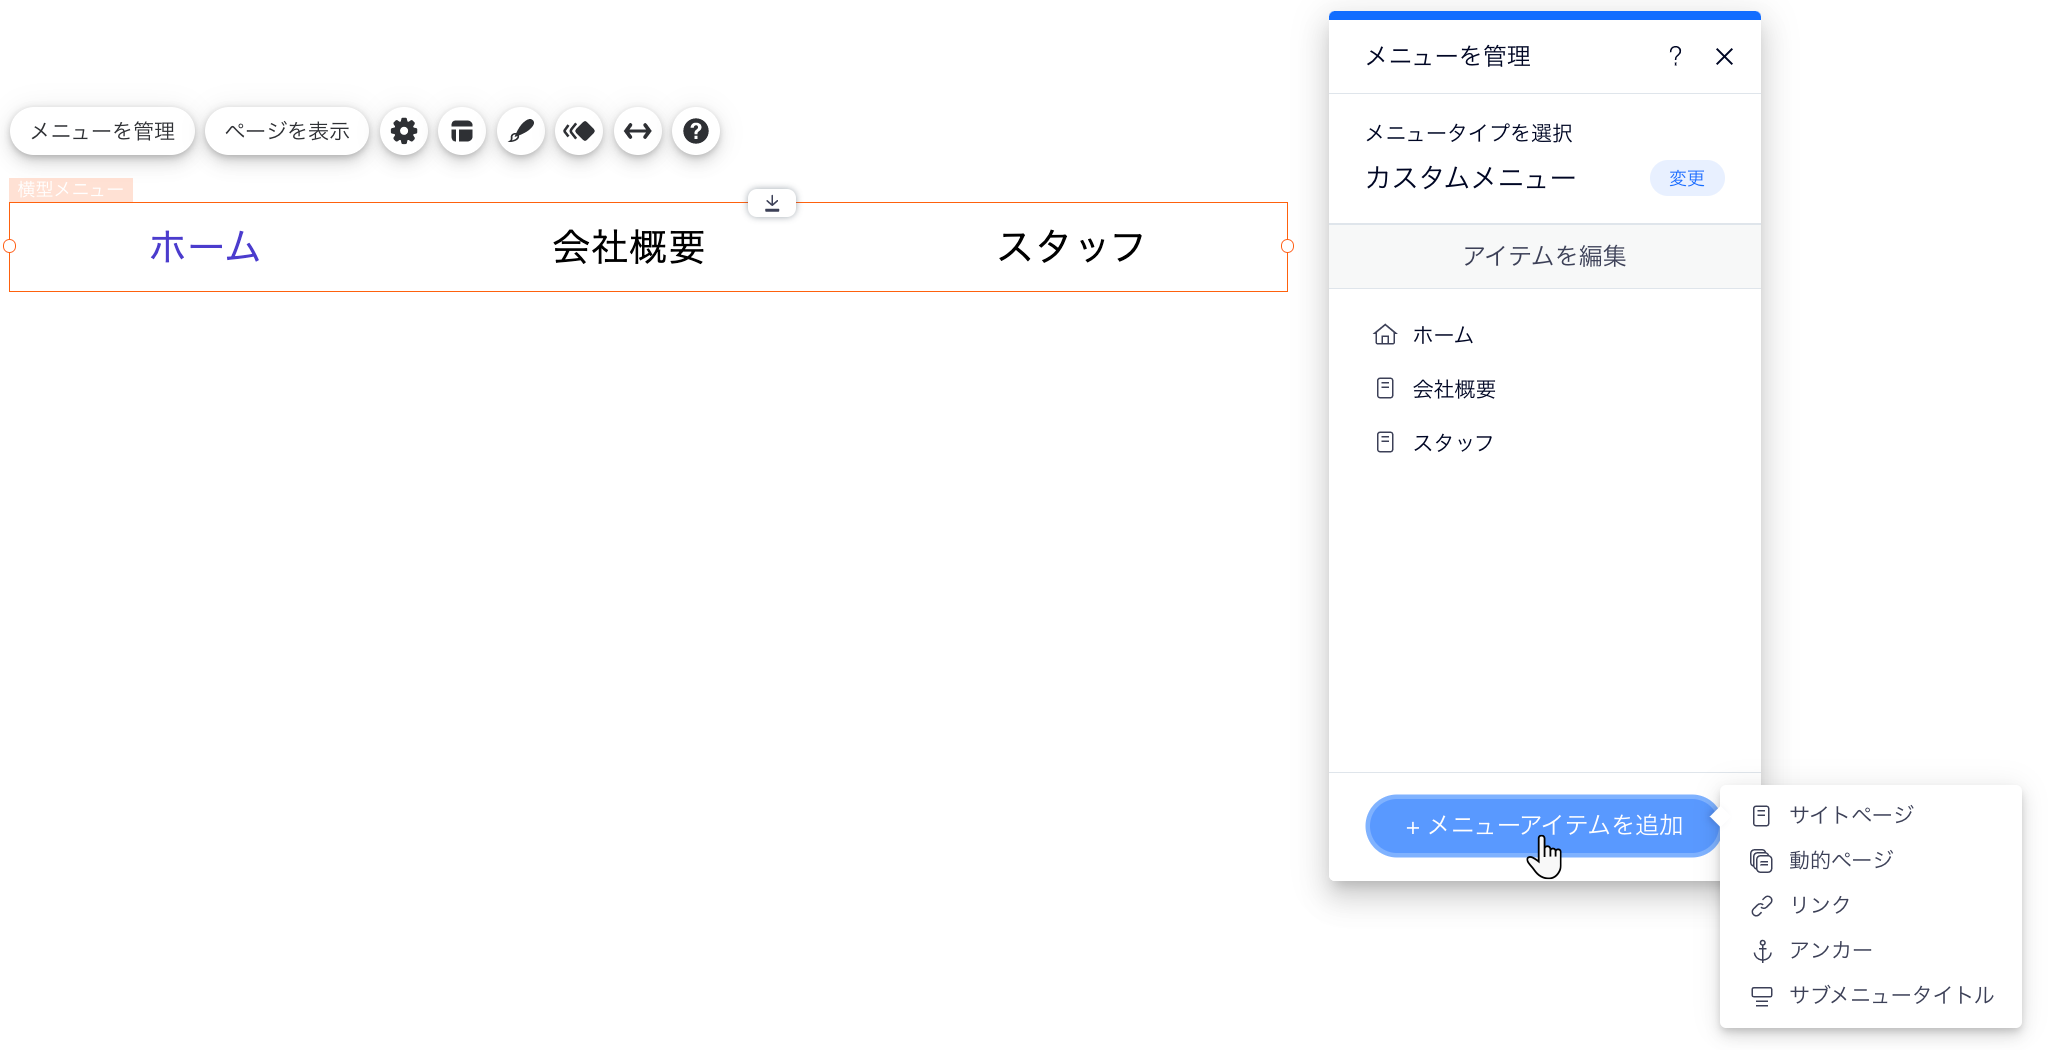The image size is (2048, 1050).
Task: Click the 動的ページ stacked pages icon
Action: (x=1762, y=861)
